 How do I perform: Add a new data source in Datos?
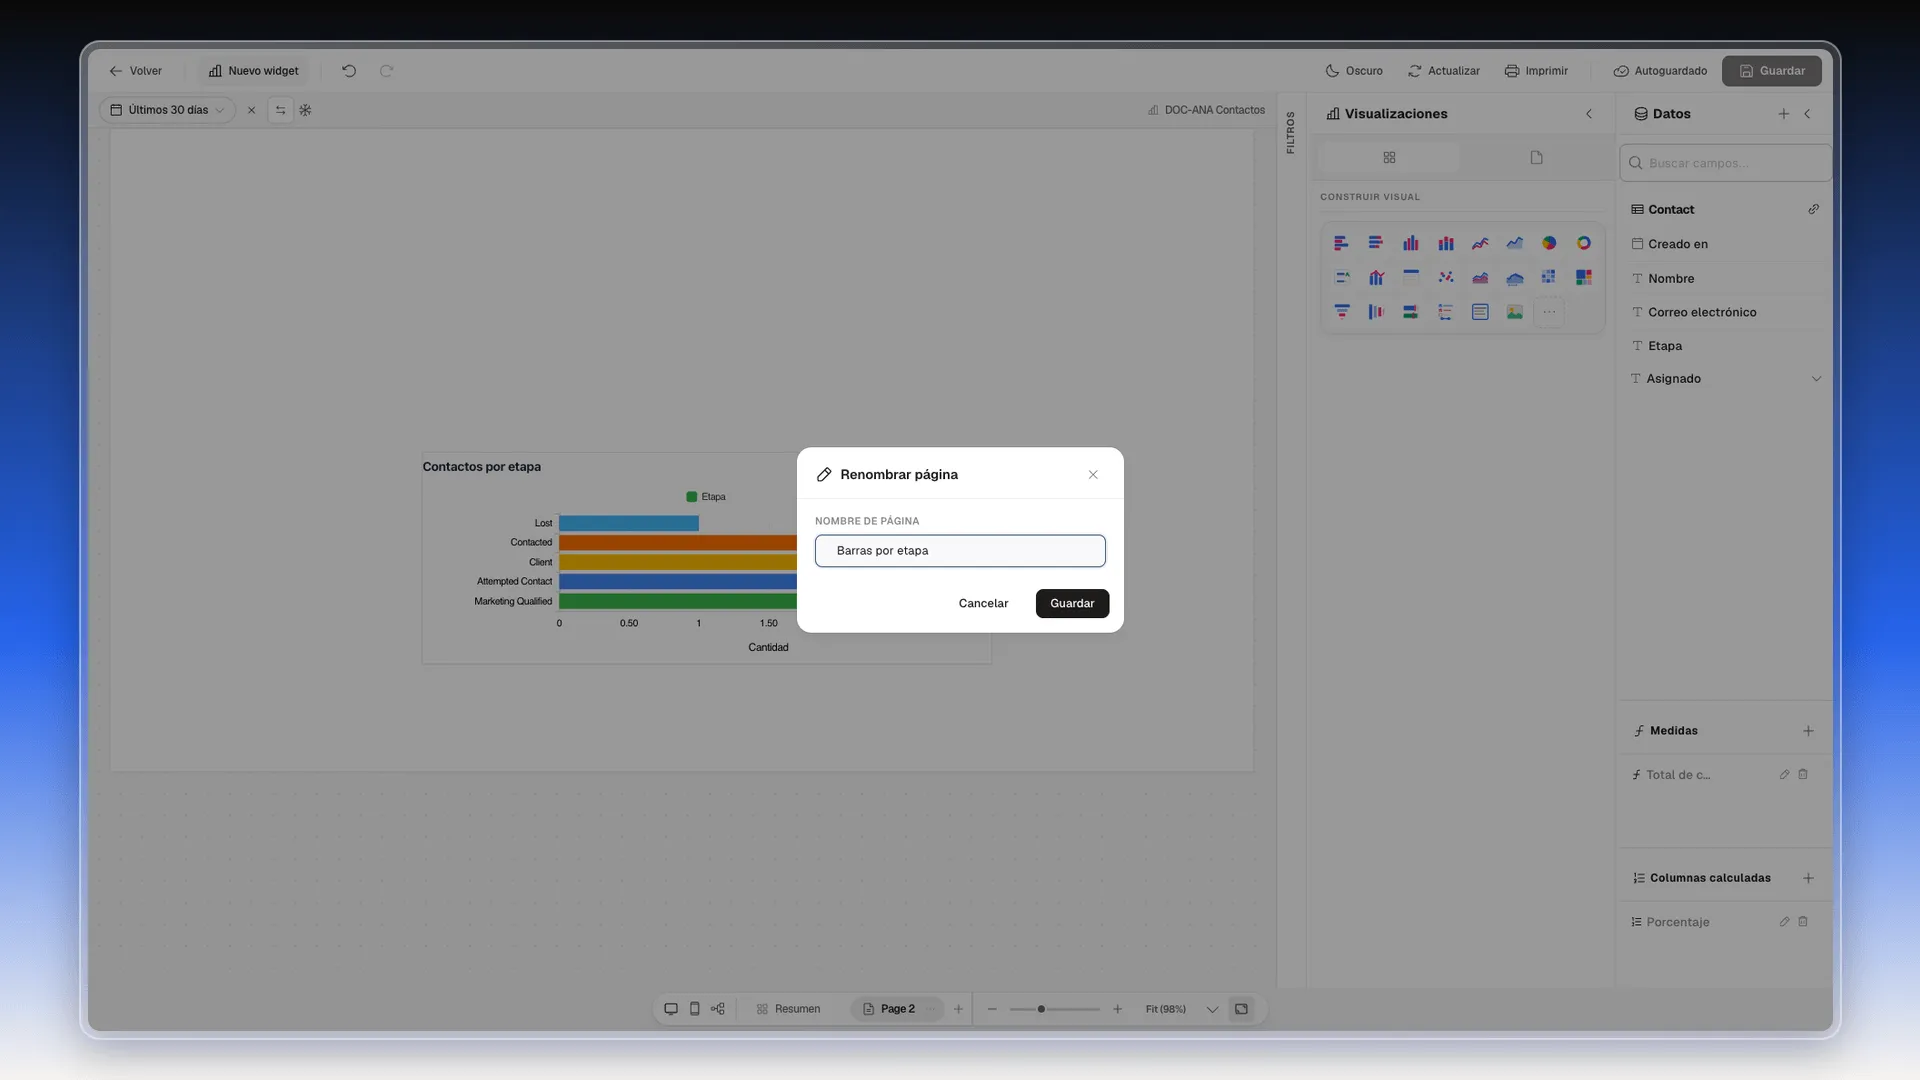point(1784,114)
